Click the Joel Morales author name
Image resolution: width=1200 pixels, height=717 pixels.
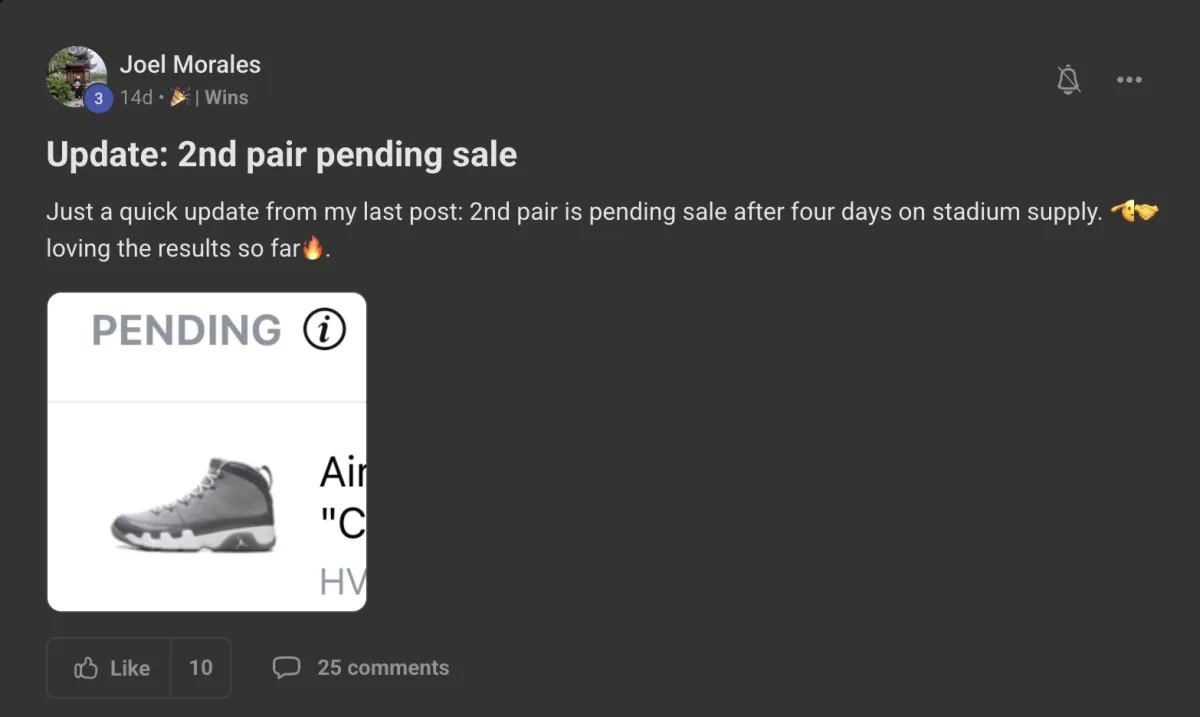pos(190,64)
